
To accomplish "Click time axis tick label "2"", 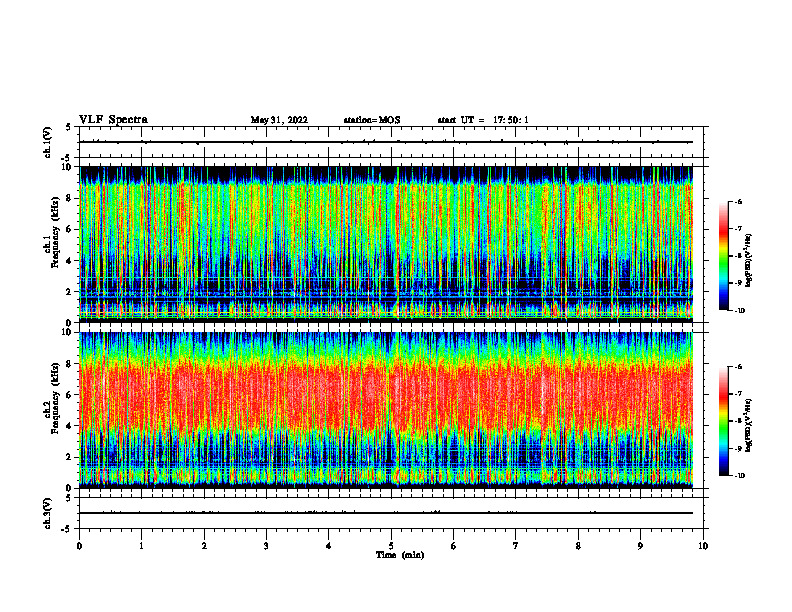I will click(x=204, y=546).
